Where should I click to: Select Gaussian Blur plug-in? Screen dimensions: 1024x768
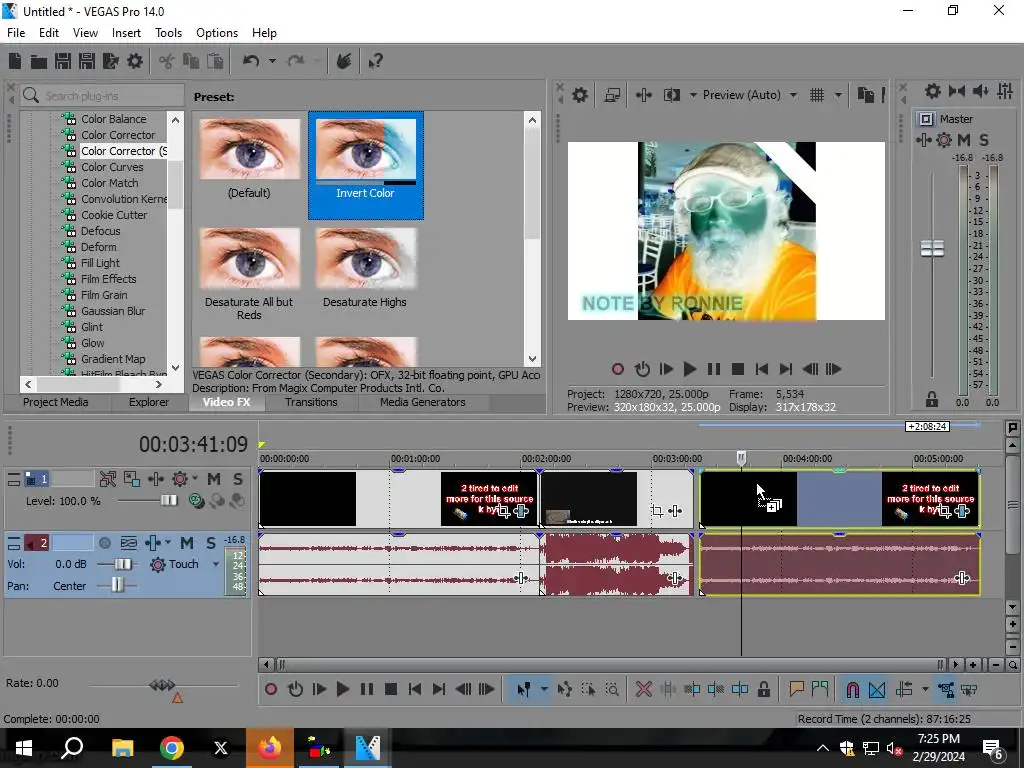coord(112,311)
